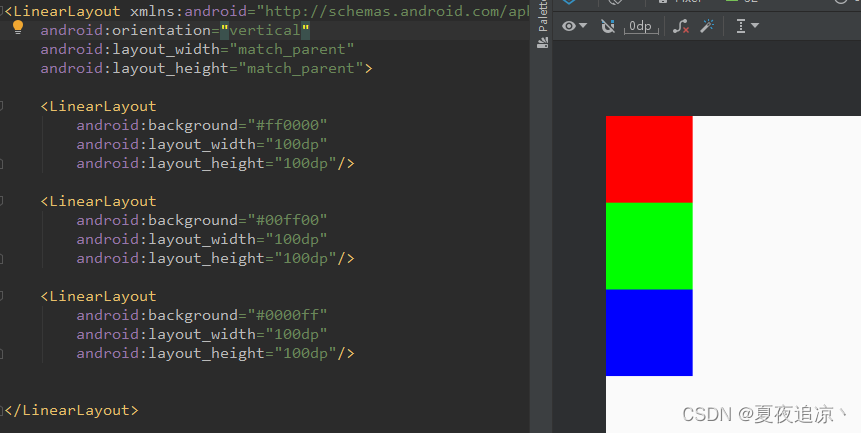
Task: Select the green square in the preview
Action: pyautogui.click(x=649, y=246)
